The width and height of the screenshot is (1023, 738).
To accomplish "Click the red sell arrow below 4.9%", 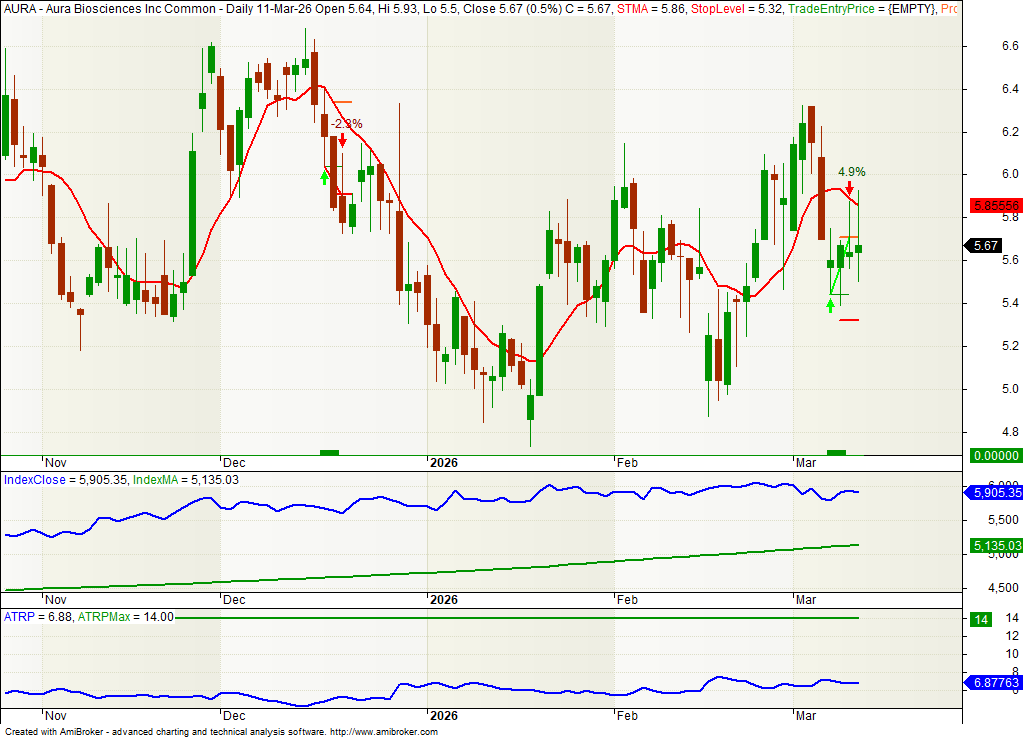I will click(850, 187).
